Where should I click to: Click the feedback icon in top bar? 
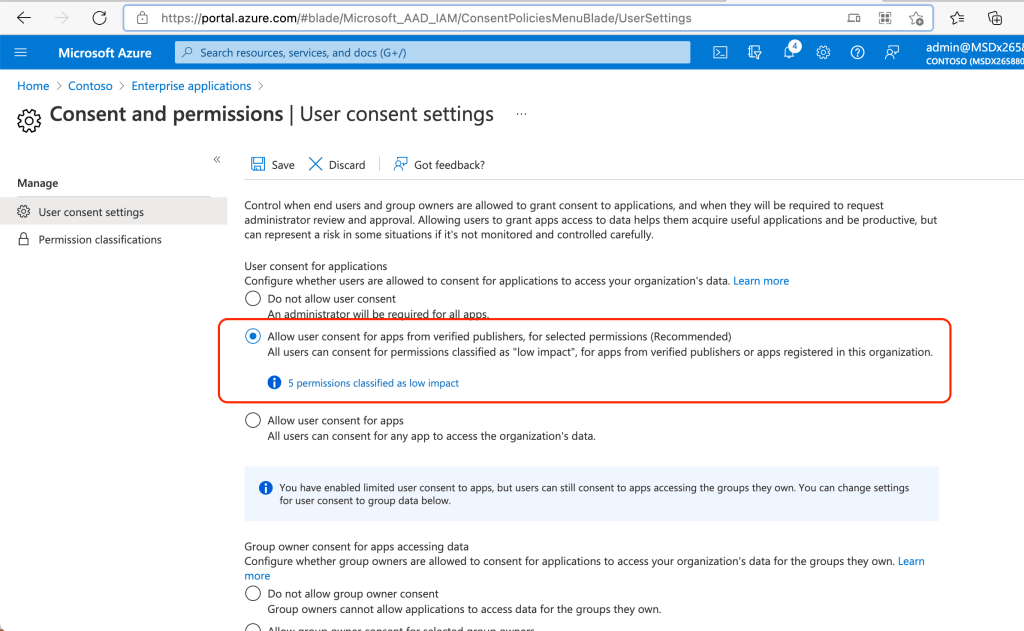pyautogui.click(x=892, y=53)
